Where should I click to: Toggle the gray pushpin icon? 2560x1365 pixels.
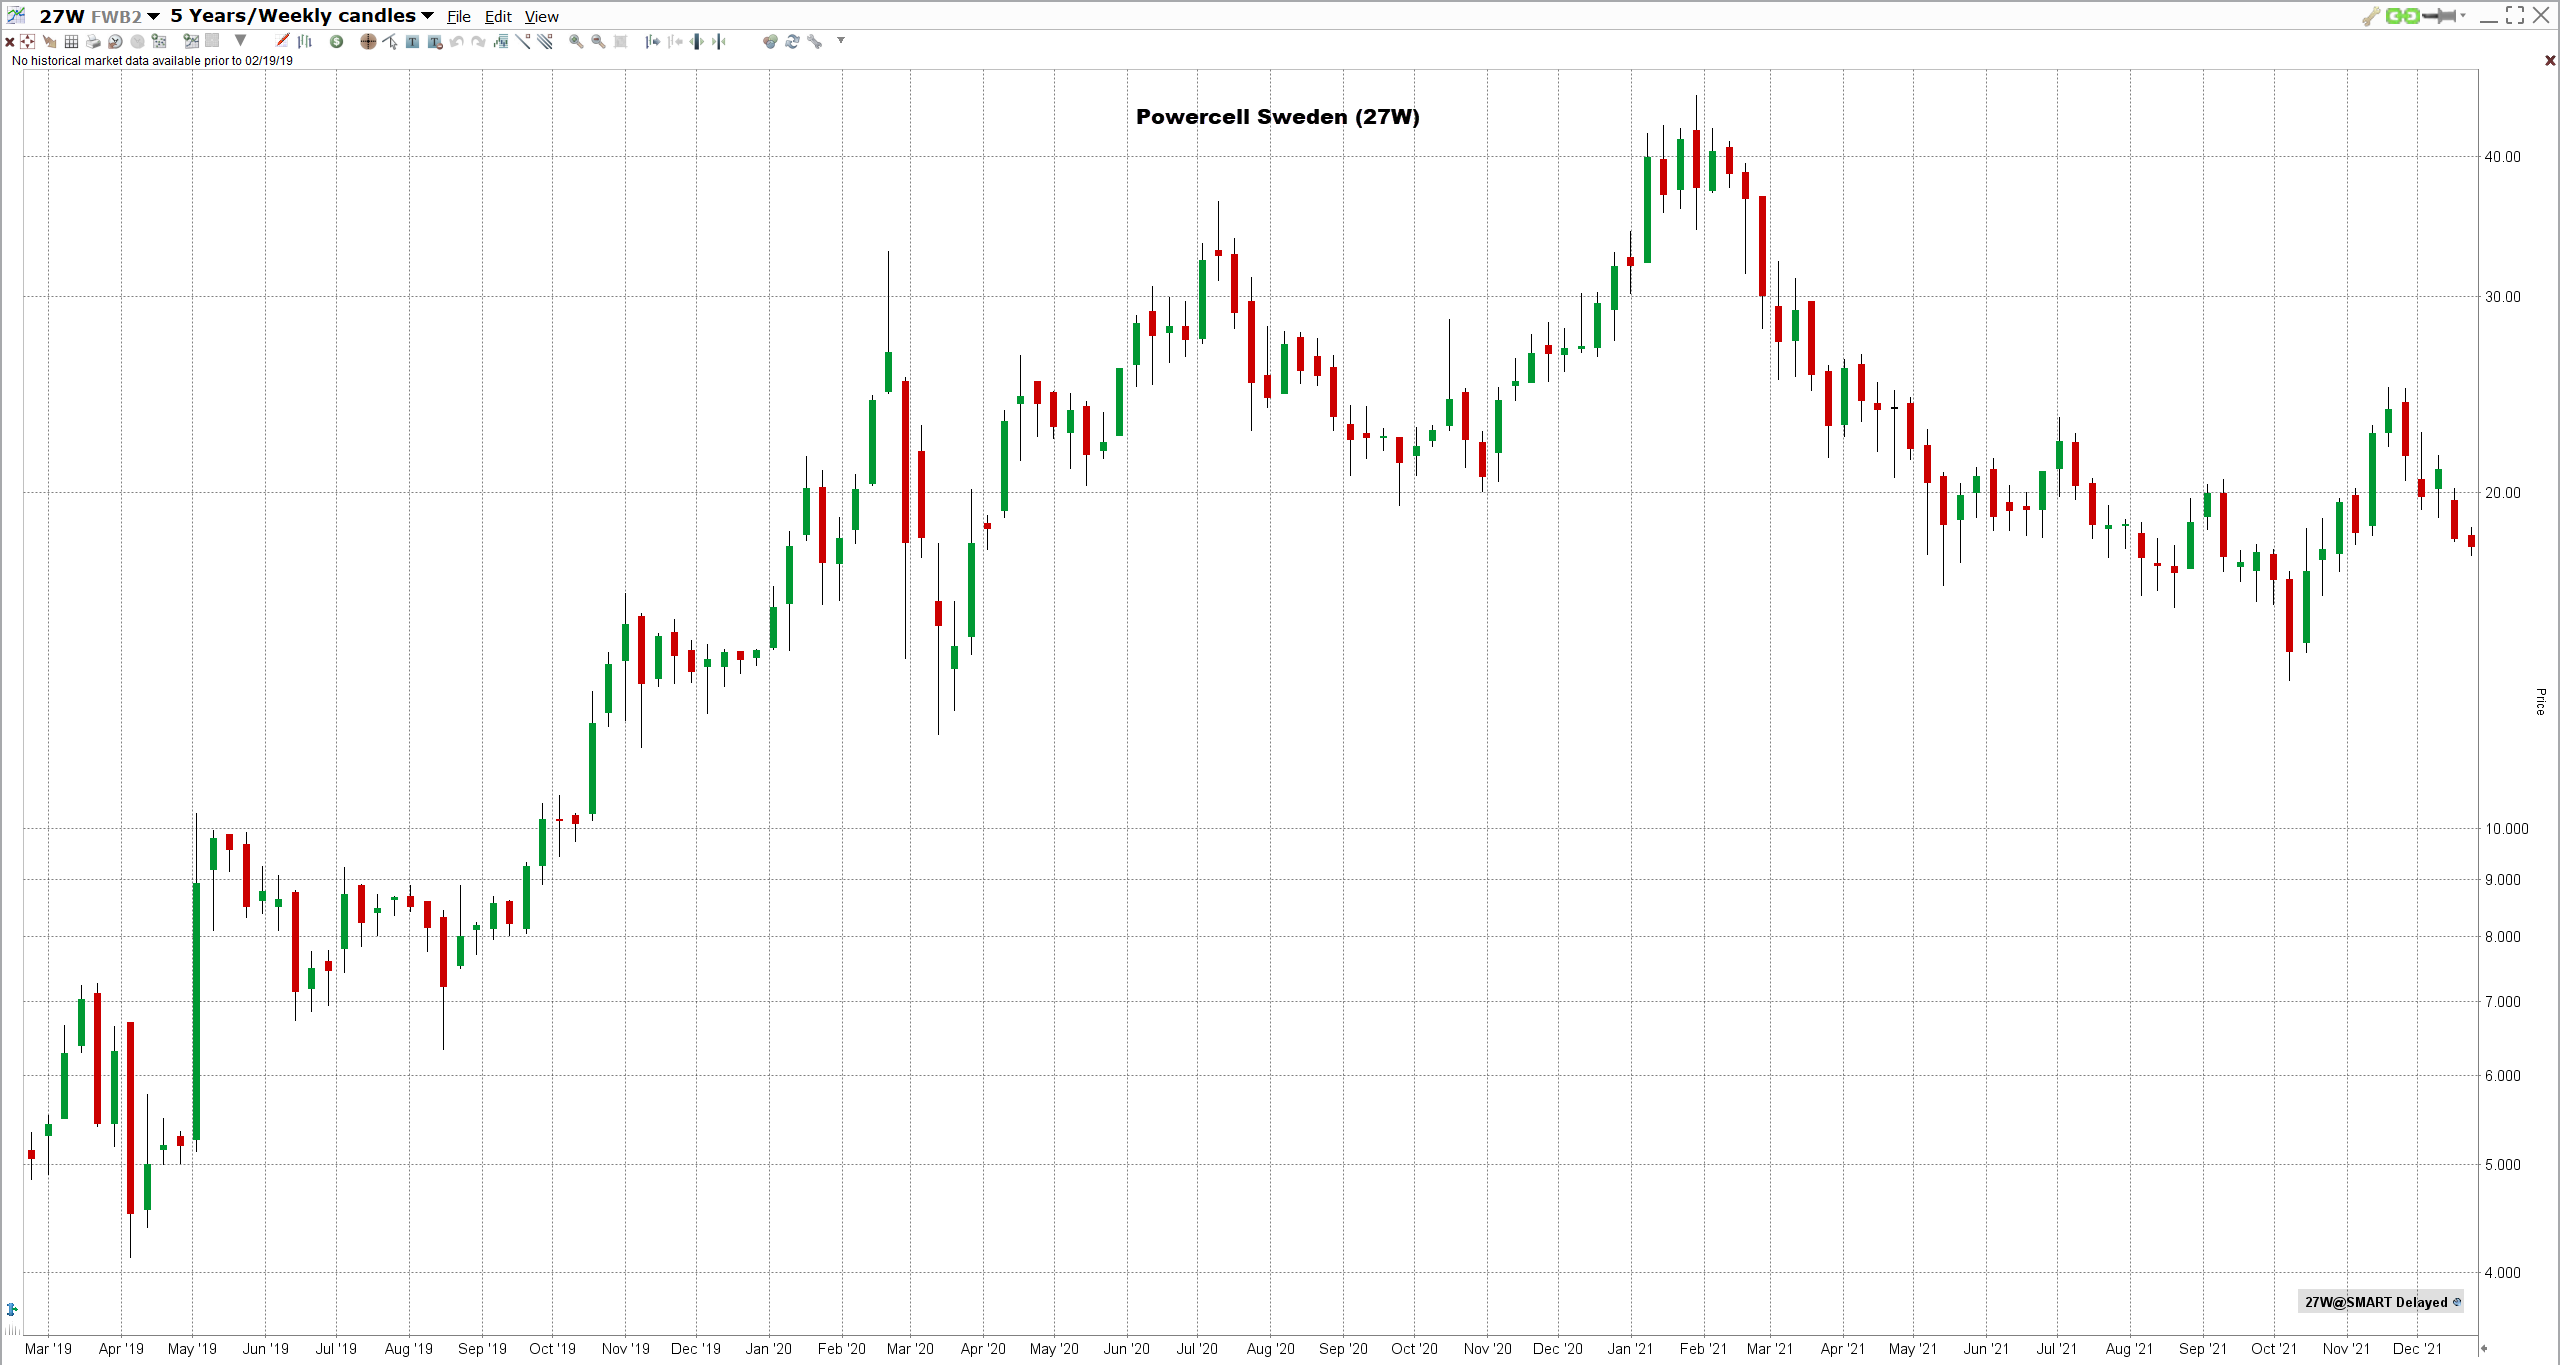[2440, 16]
